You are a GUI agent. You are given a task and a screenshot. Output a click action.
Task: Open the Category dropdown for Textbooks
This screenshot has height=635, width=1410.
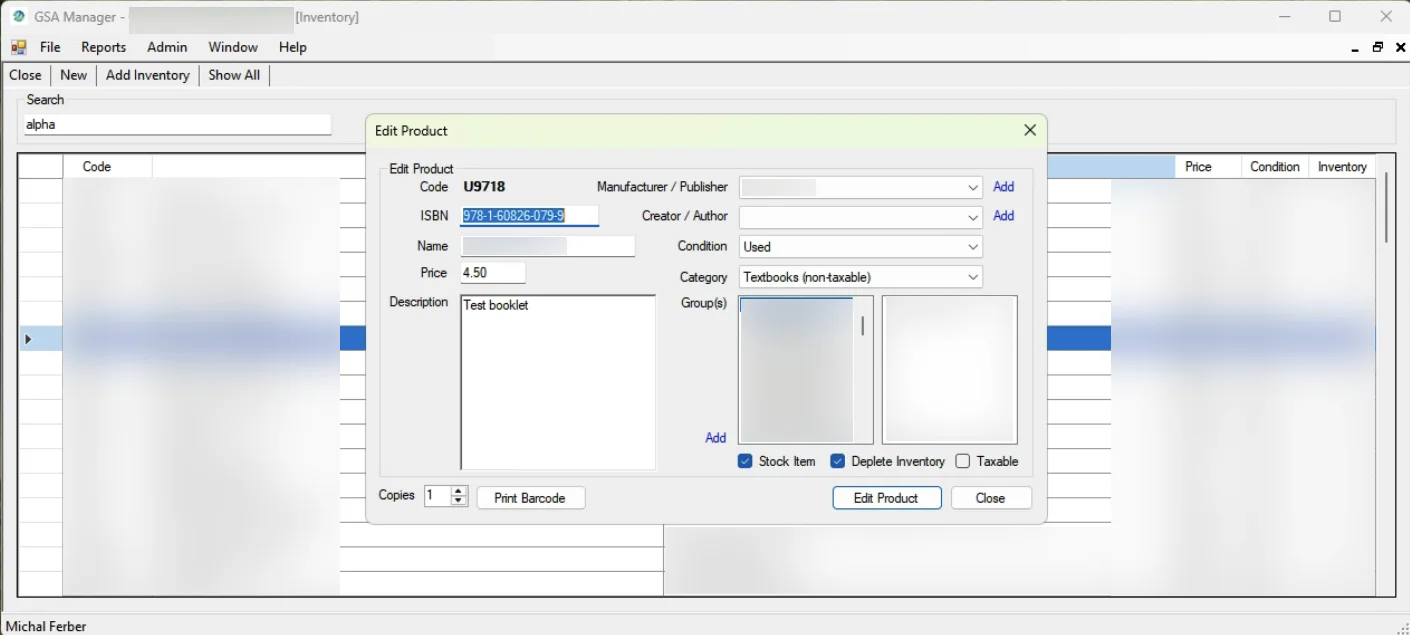[x=973, y=277]
